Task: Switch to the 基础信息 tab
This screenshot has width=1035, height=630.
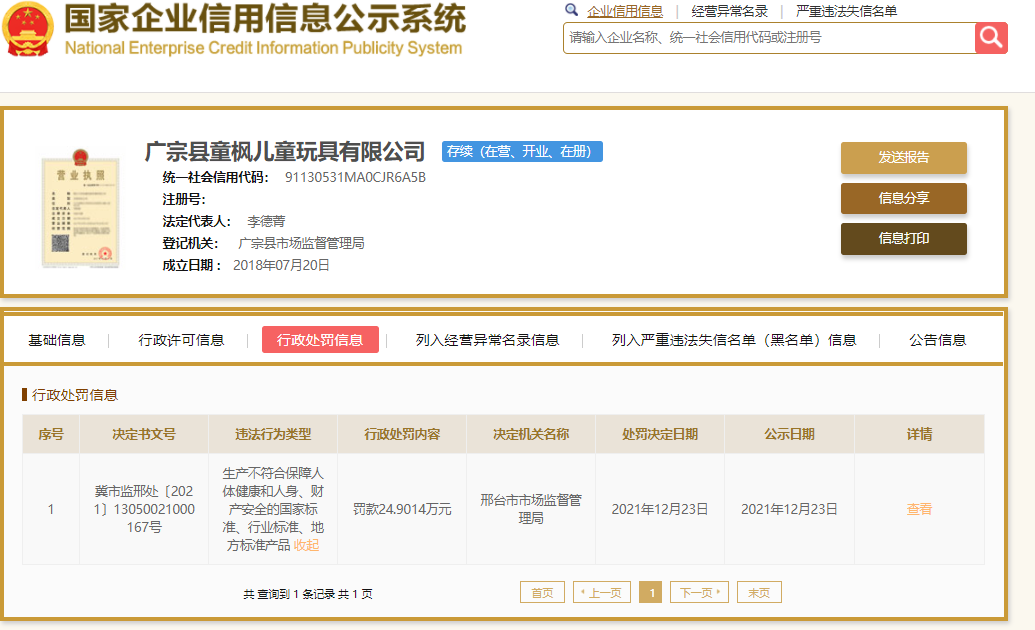Action: pyautogui.click(x=57, y=340)
